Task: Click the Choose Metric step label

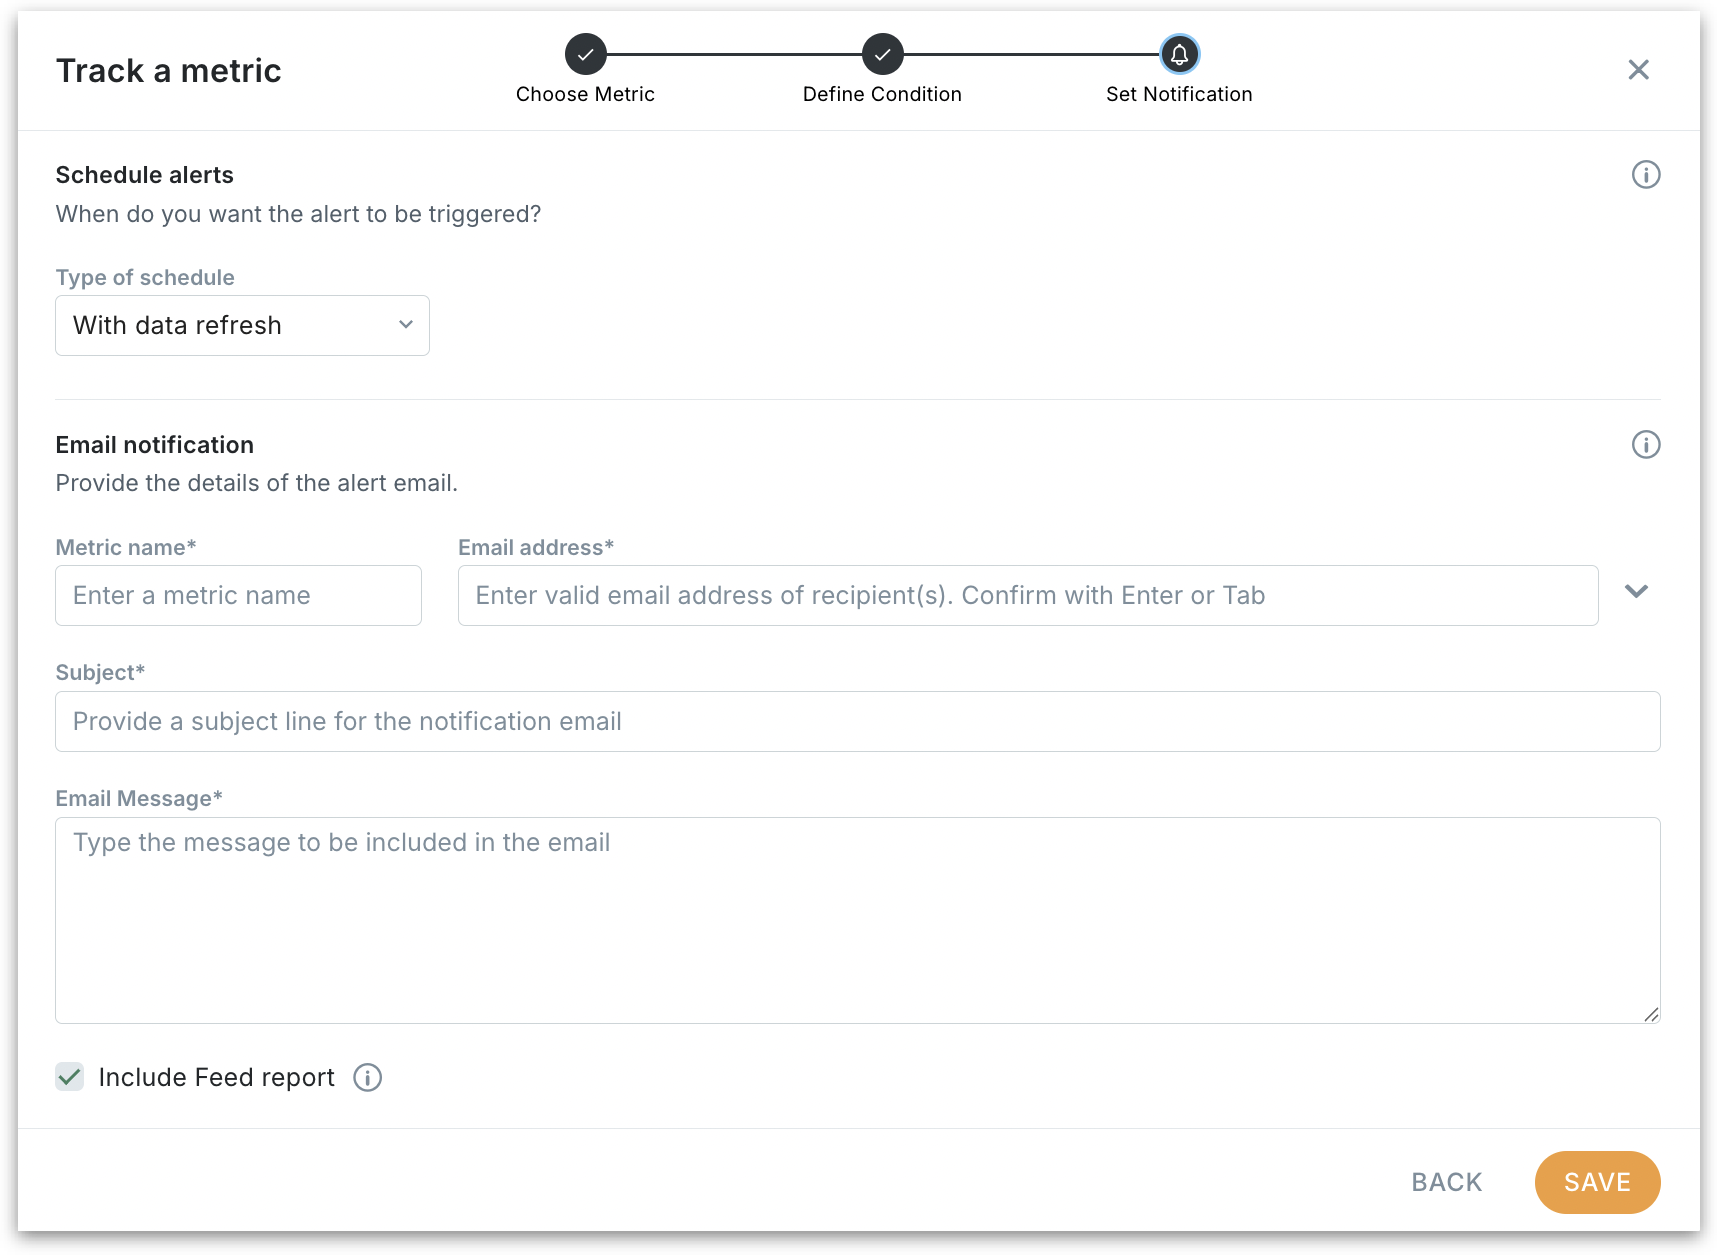Action: click(x=585, y=94)
